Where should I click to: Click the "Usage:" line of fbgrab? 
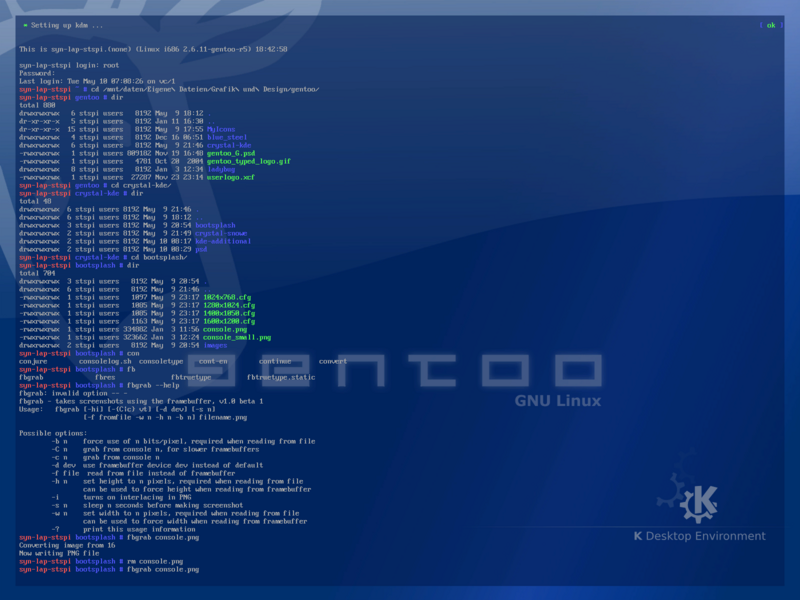coord(117,409)
